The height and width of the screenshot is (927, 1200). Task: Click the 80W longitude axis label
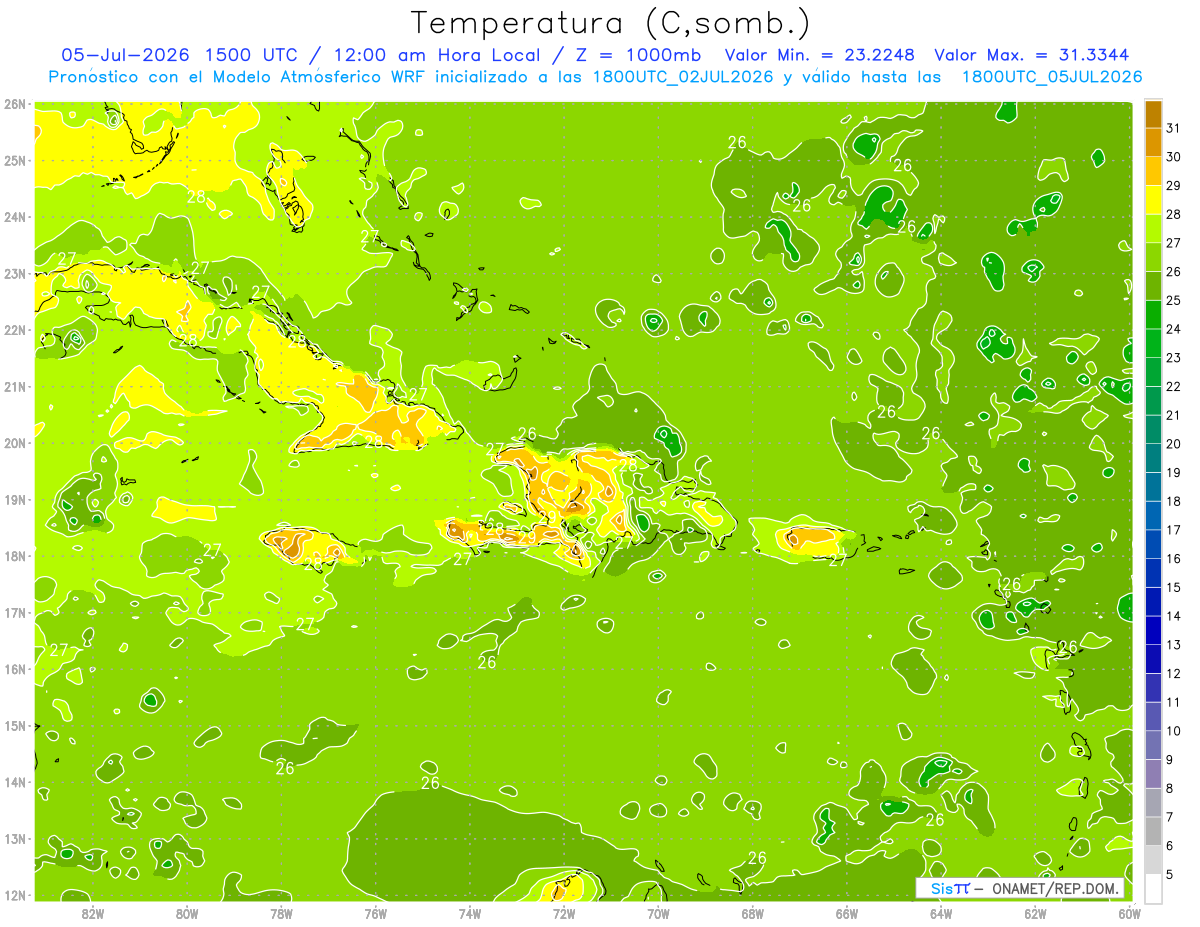187,913
